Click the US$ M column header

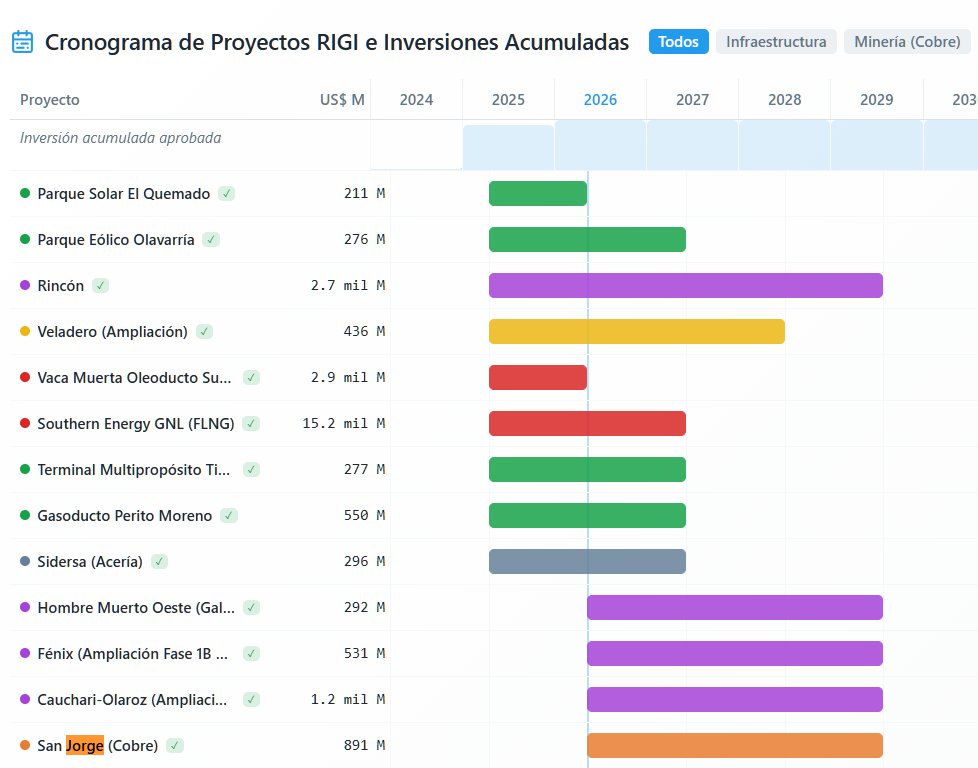(x=342, y=100)
